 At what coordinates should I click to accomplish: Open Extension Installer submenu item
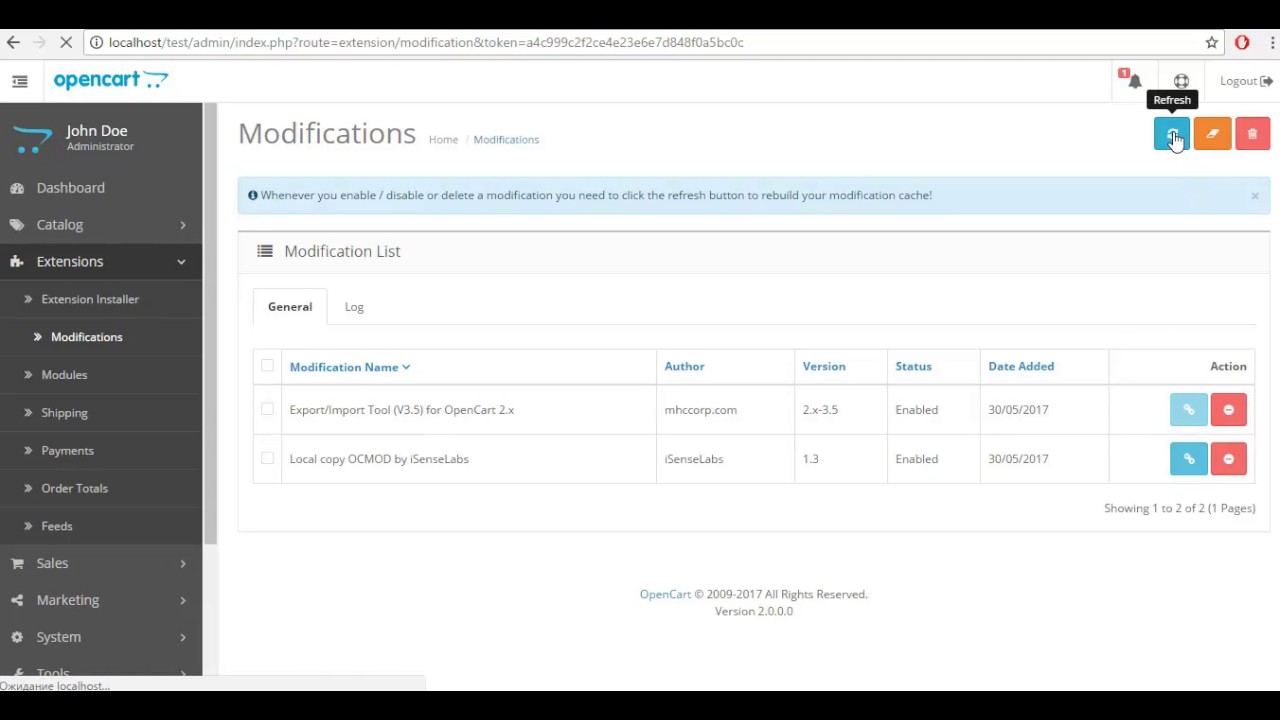pos(101,299)
